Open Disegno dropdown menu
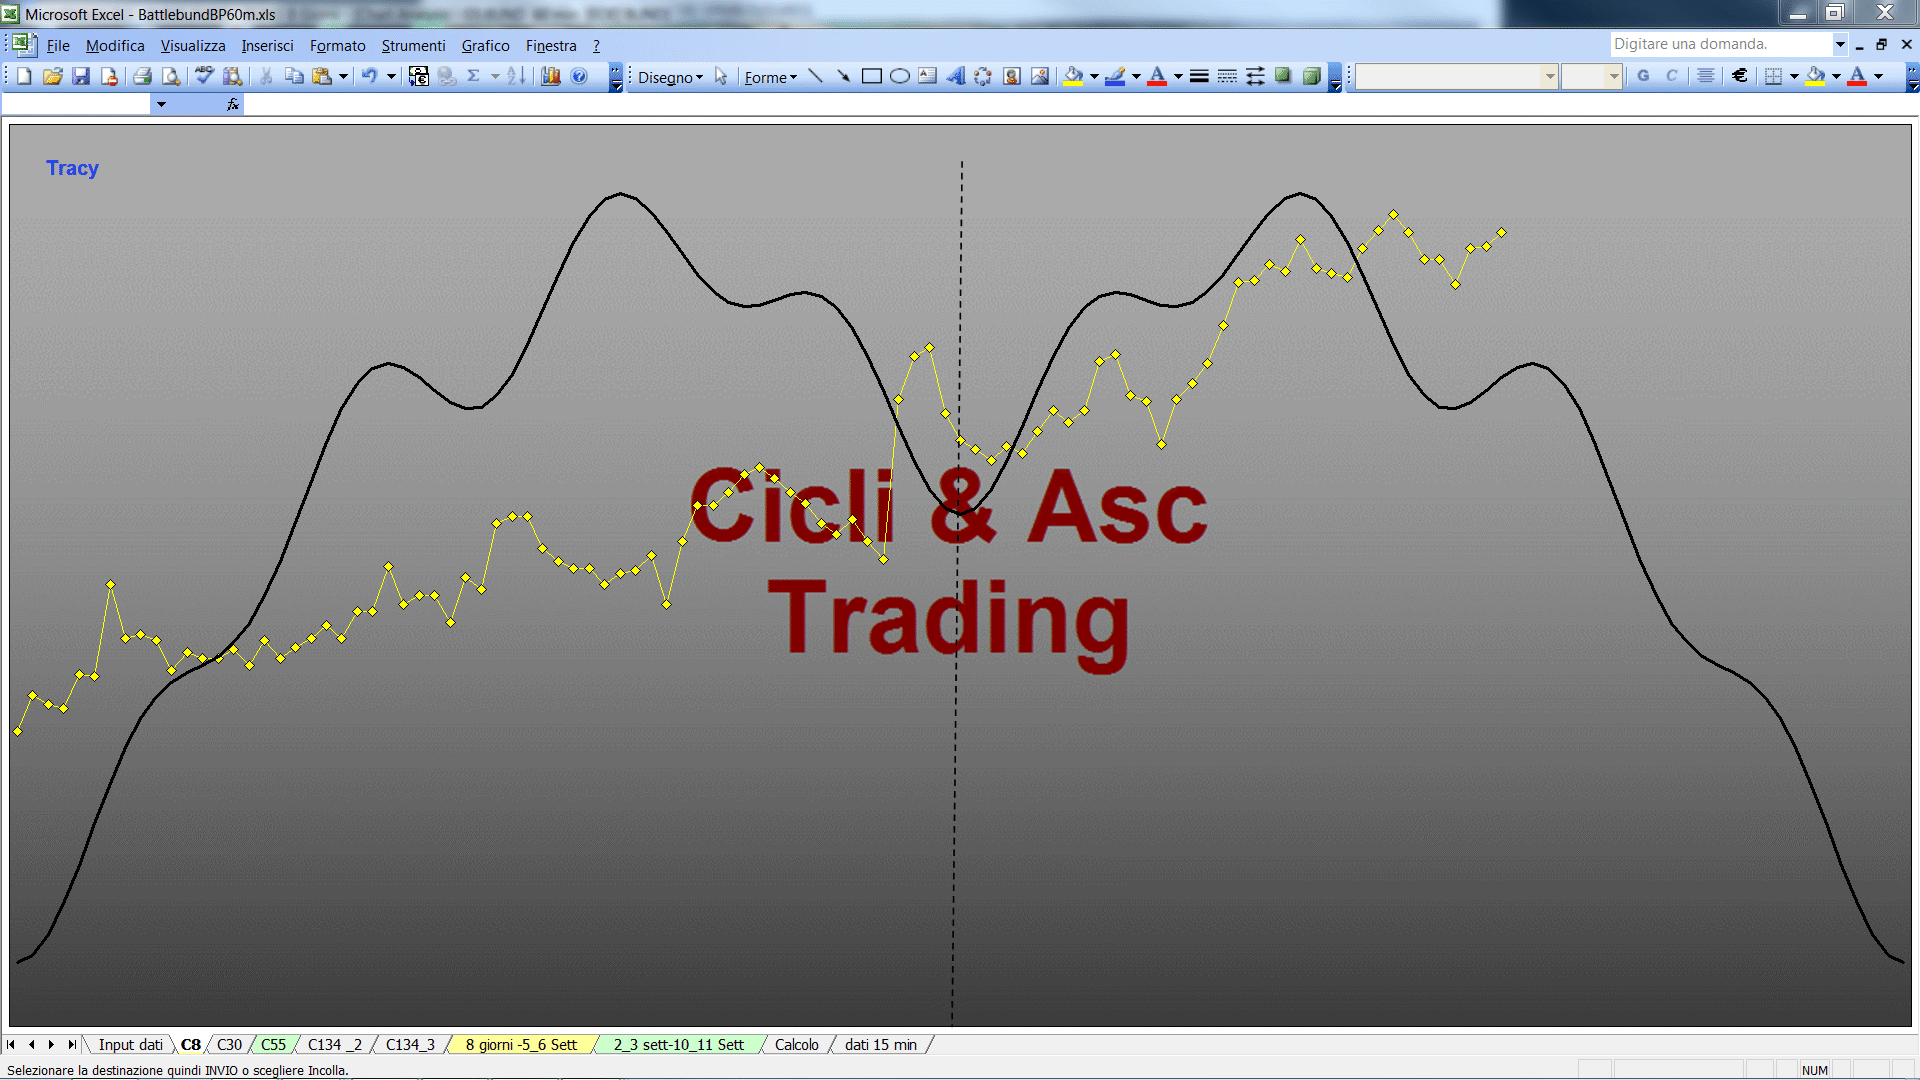 click(670, 77)
